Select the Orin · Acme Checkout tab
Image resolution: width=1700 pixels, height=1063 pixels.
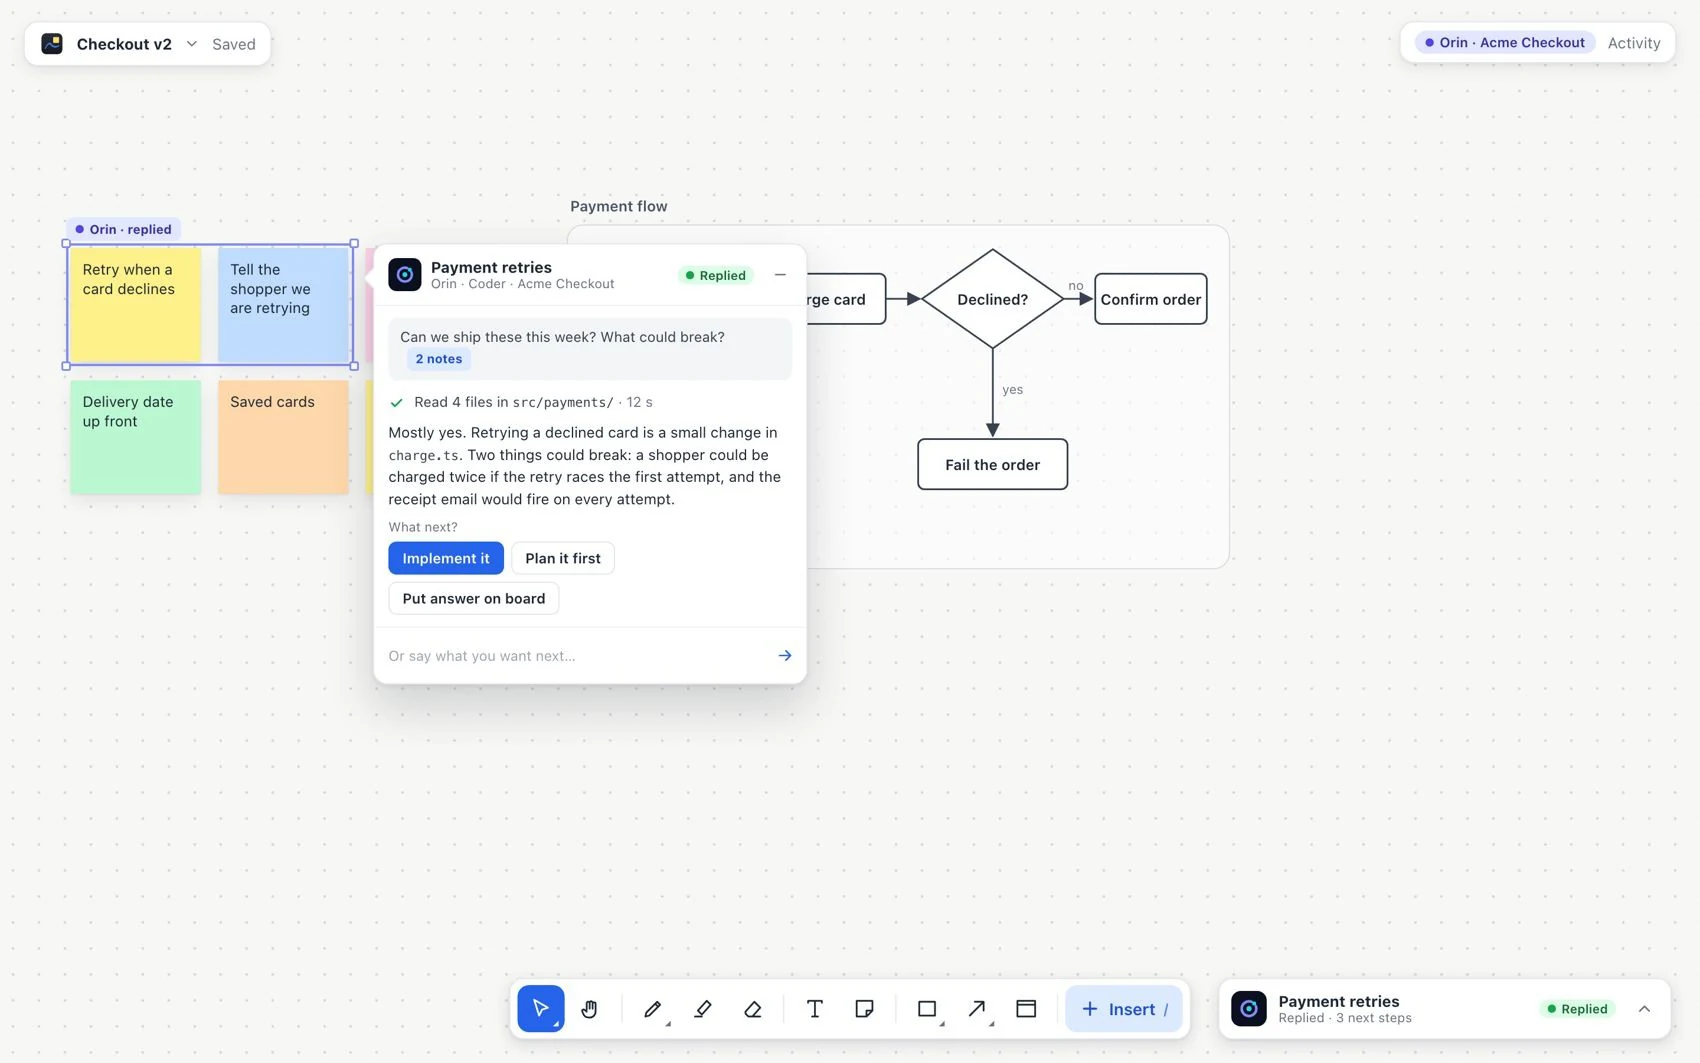pyautogui.click(x=1505, y=43)
